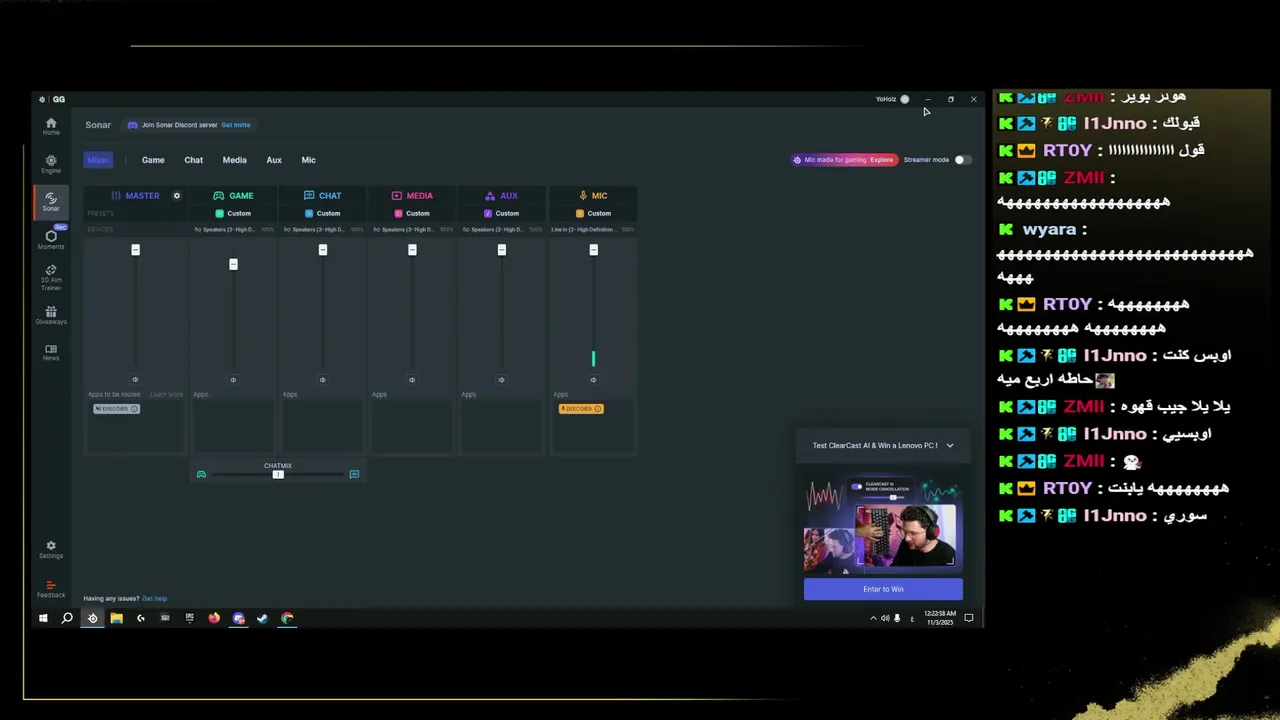Open Giveaways in the sidebar

tap(51, 316)
